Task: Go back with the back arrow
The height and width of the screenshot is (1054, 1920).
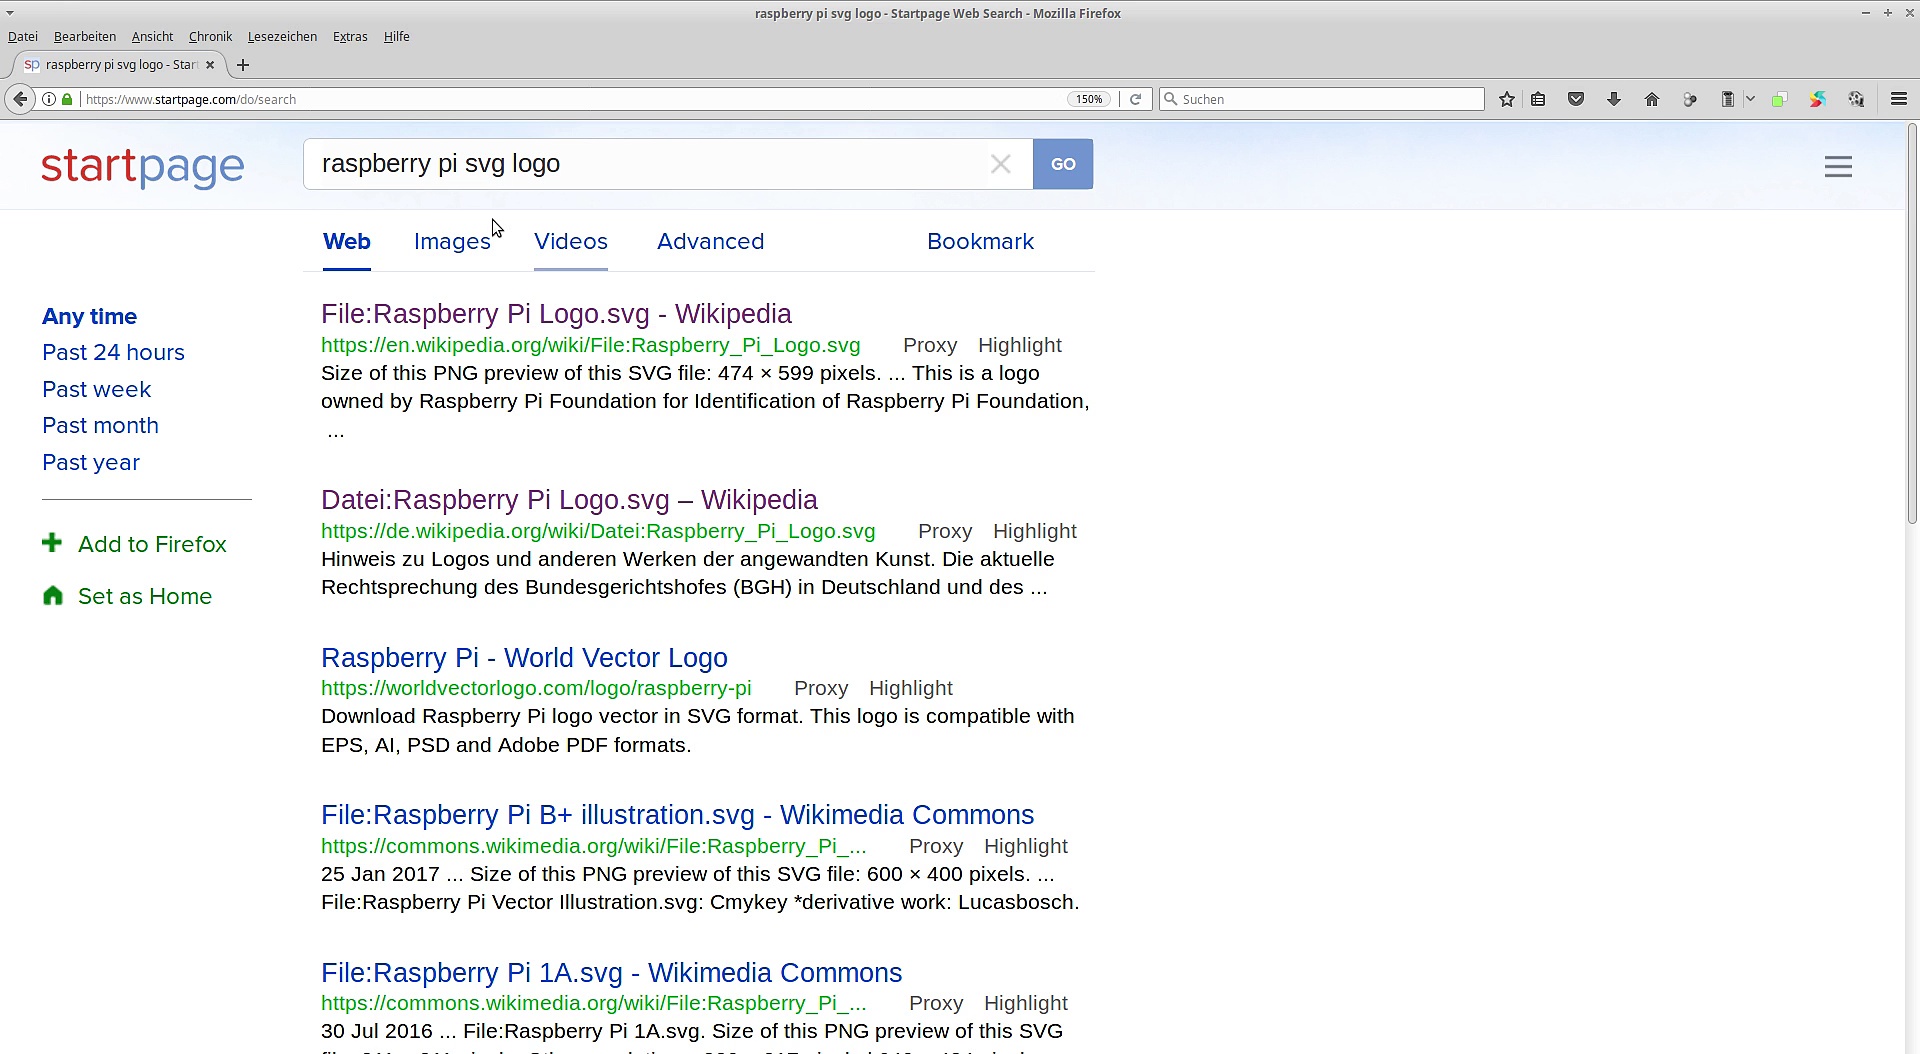Action: [x=20, y=99]
